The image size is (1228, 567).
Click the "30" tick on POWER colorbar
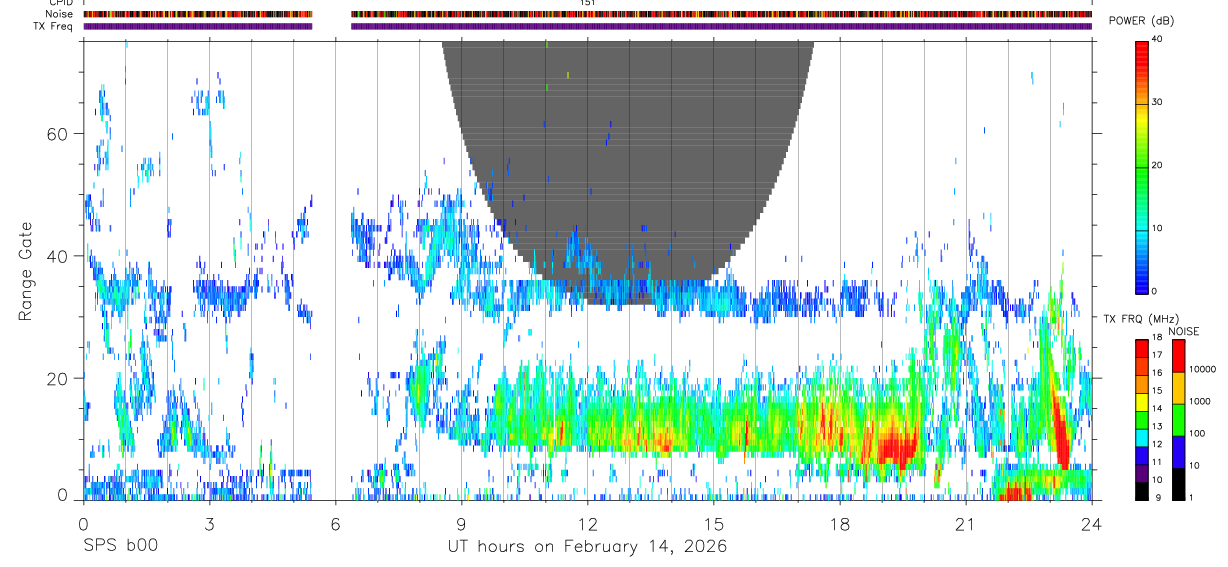1159,103
